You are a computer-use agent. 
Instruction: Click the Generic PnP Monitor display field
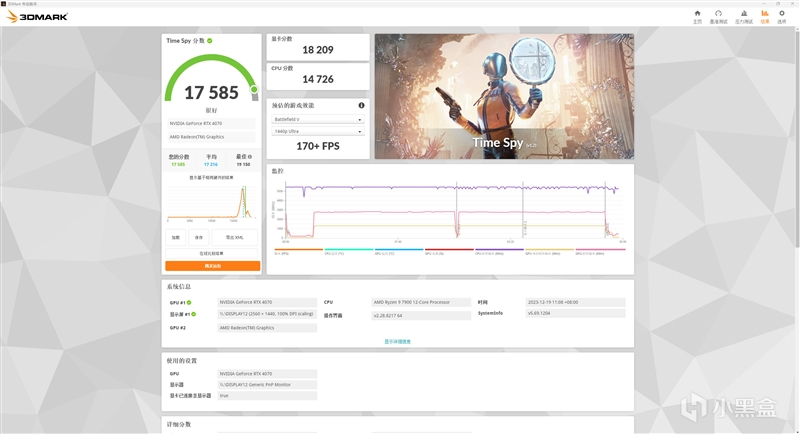click(267, 385)
